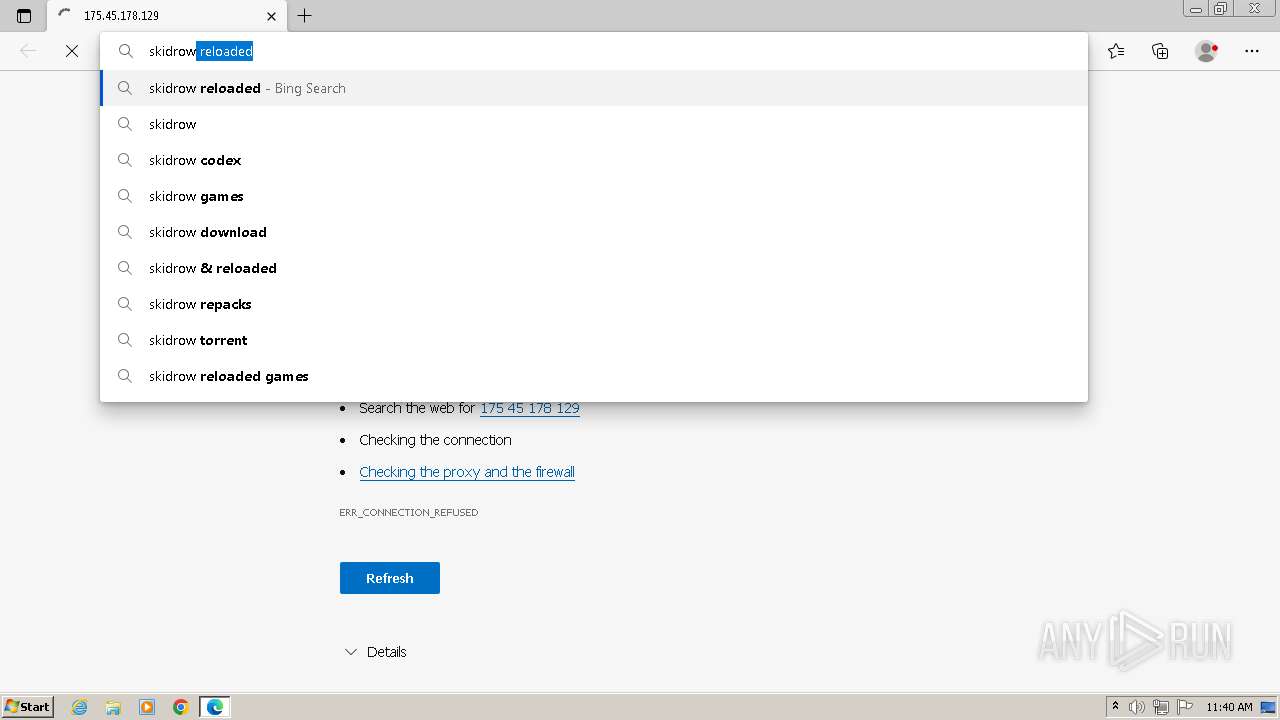
Task: Launch Internet Explorer from taskbar
Action: pos(79,707)
